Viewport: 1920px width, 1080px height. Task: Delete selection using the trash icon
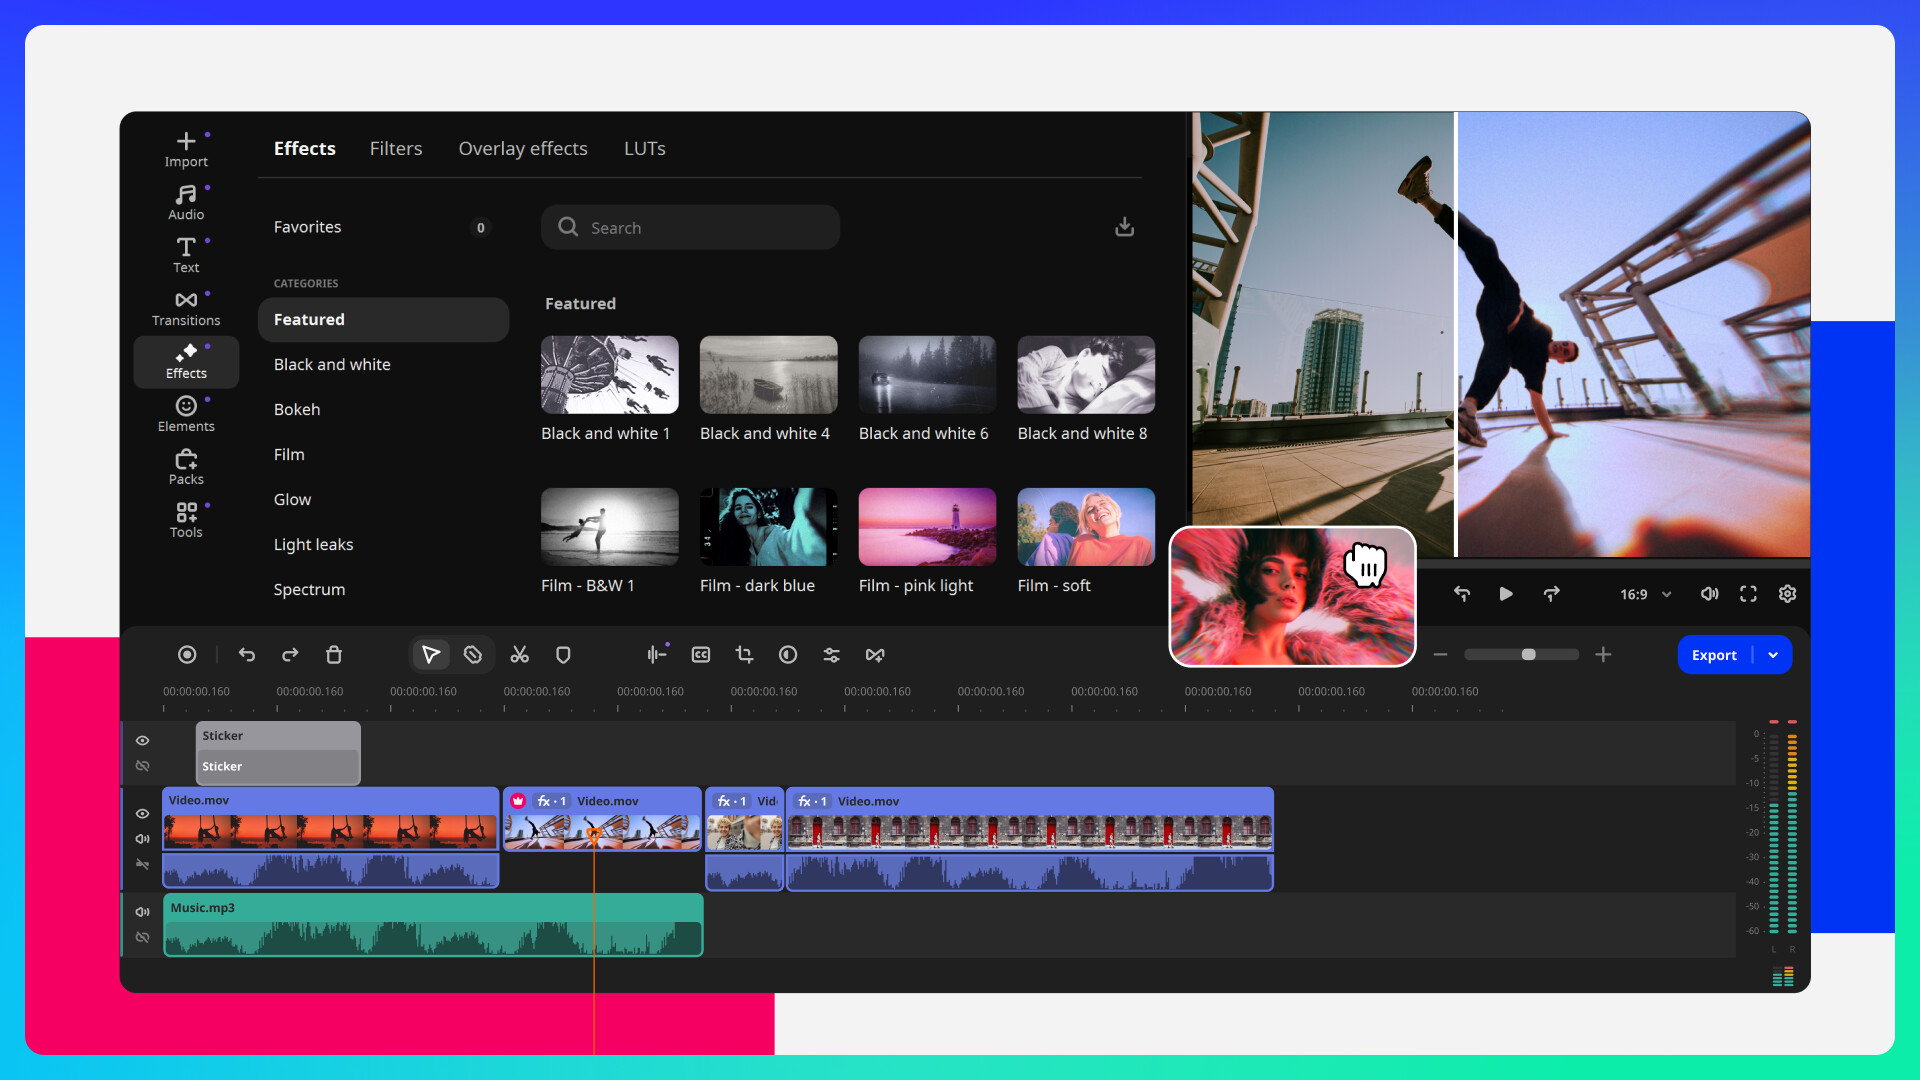(334, 655)
